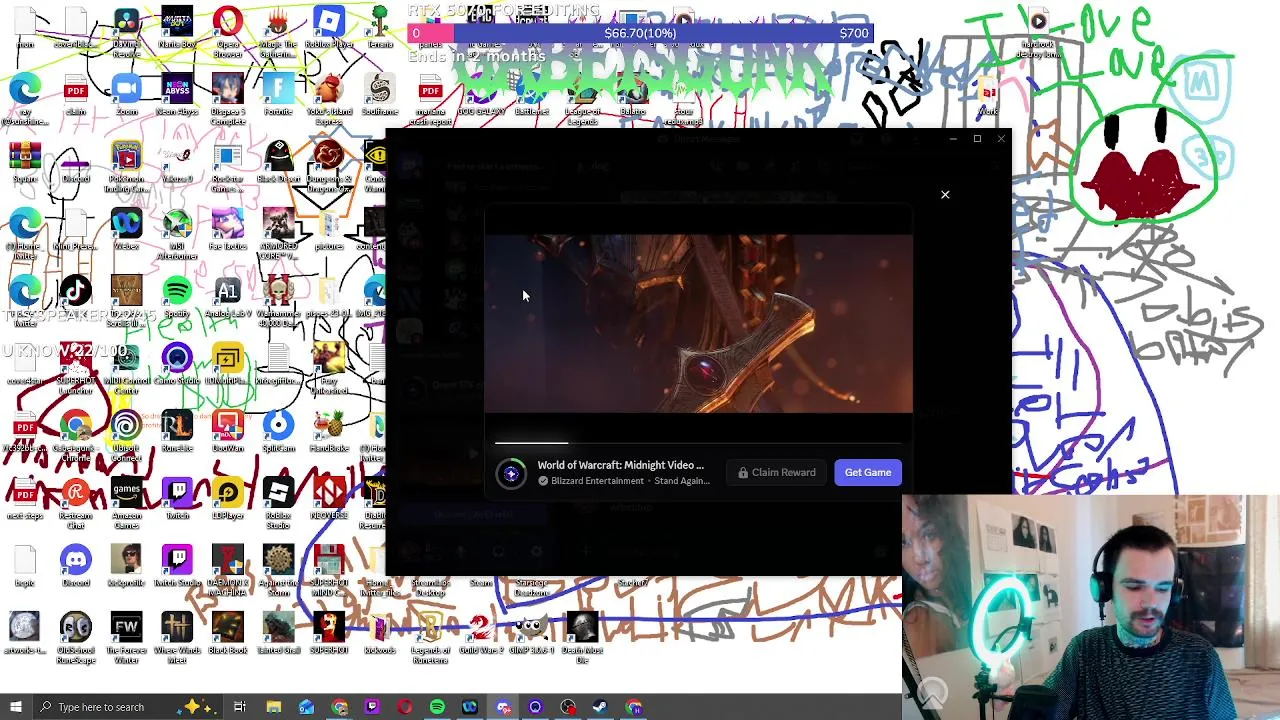Open Soulframe desktop shortcut
Screen dimensions: 1280x720
coord(380,96)
